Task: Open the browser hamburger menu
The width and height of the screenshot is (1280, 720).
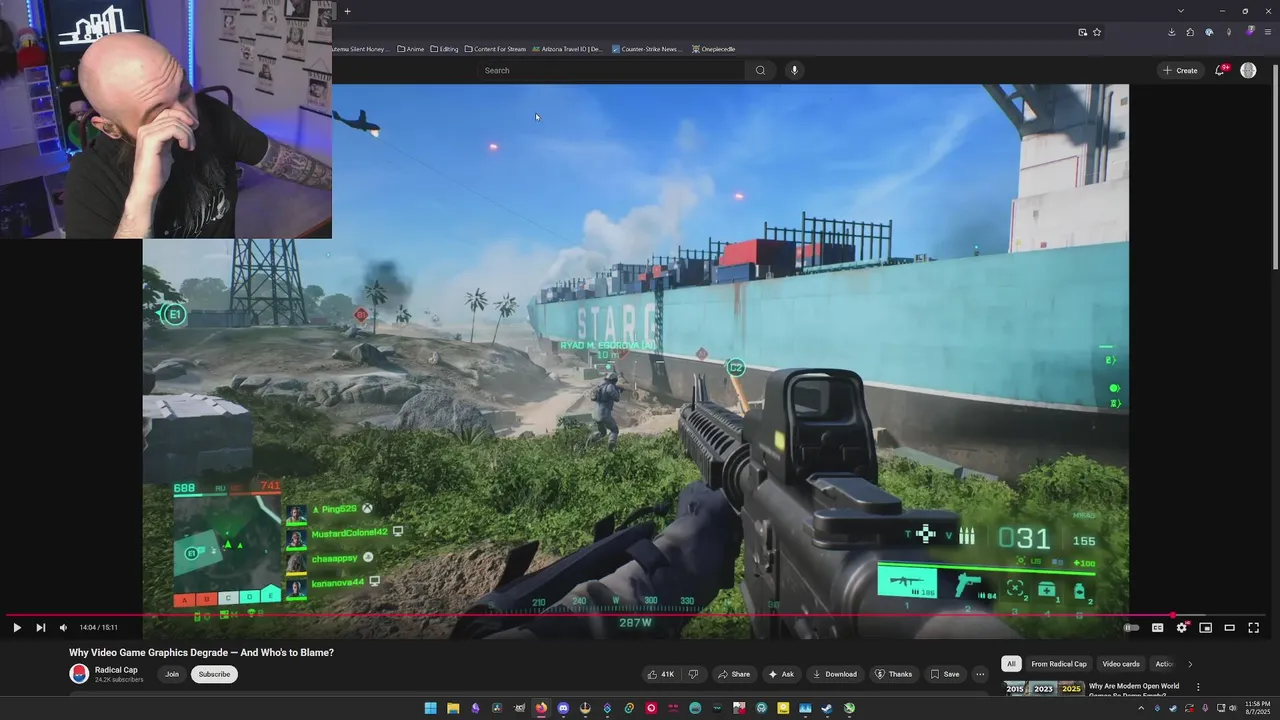Action: [1268, 32]
